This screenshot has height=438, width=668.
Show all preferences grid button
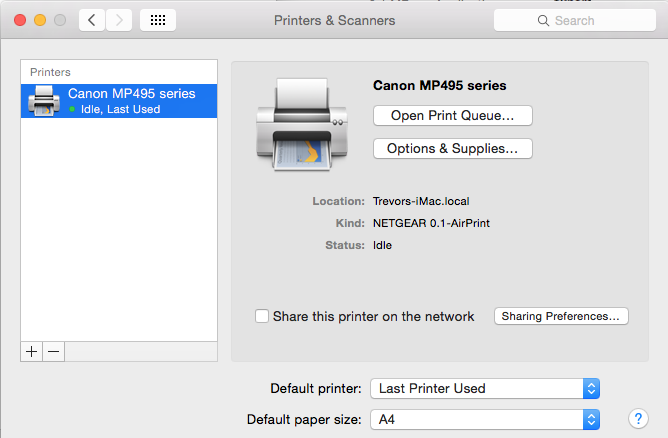click(x=158, y=20)
